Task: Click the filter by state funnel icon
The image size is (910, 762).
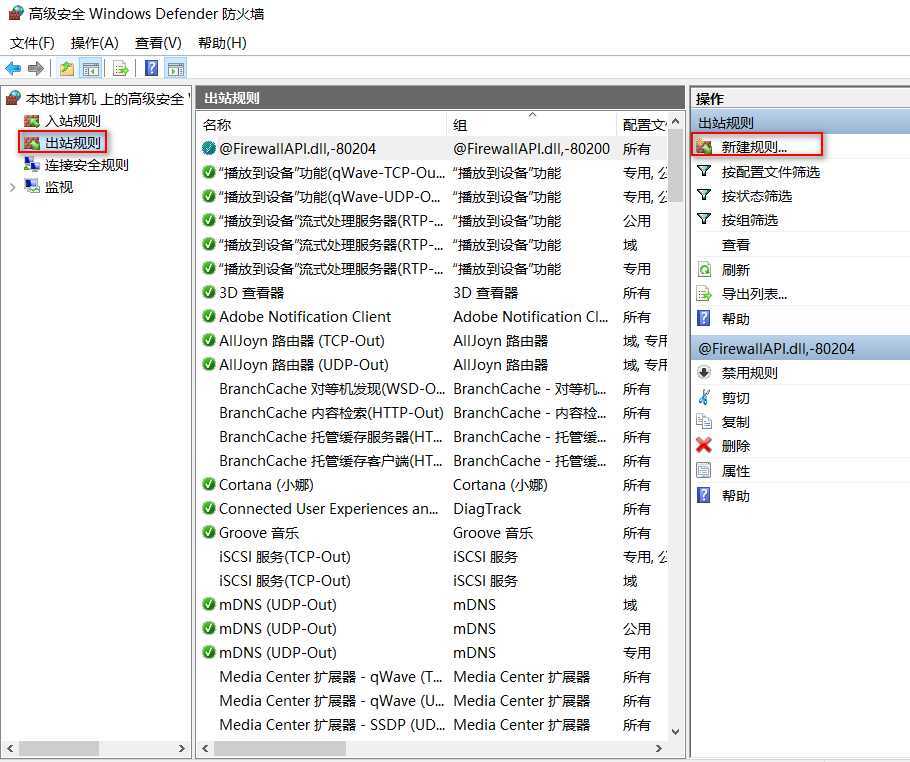Action: (704, 196)
